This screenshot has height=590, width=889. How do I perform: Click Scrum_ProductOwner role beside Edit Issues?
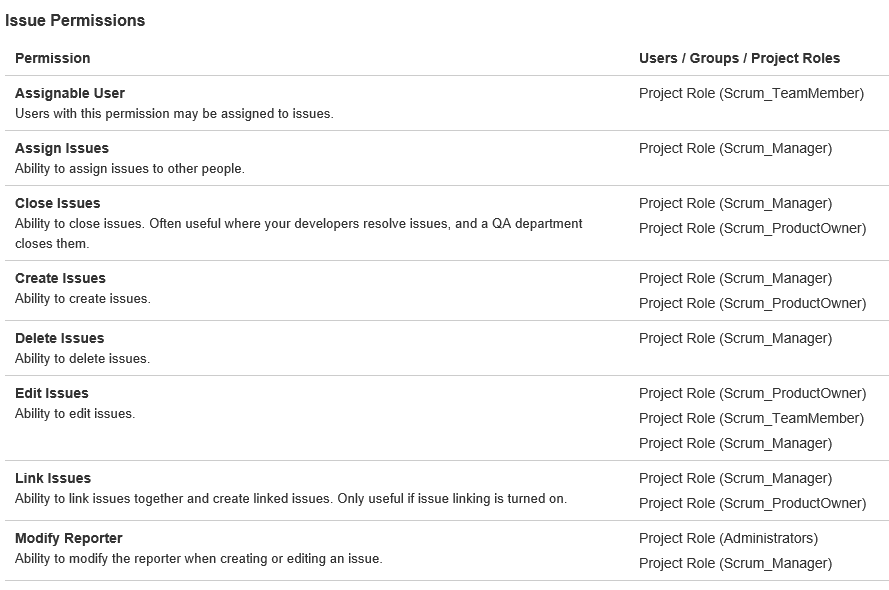click(752, 393)
